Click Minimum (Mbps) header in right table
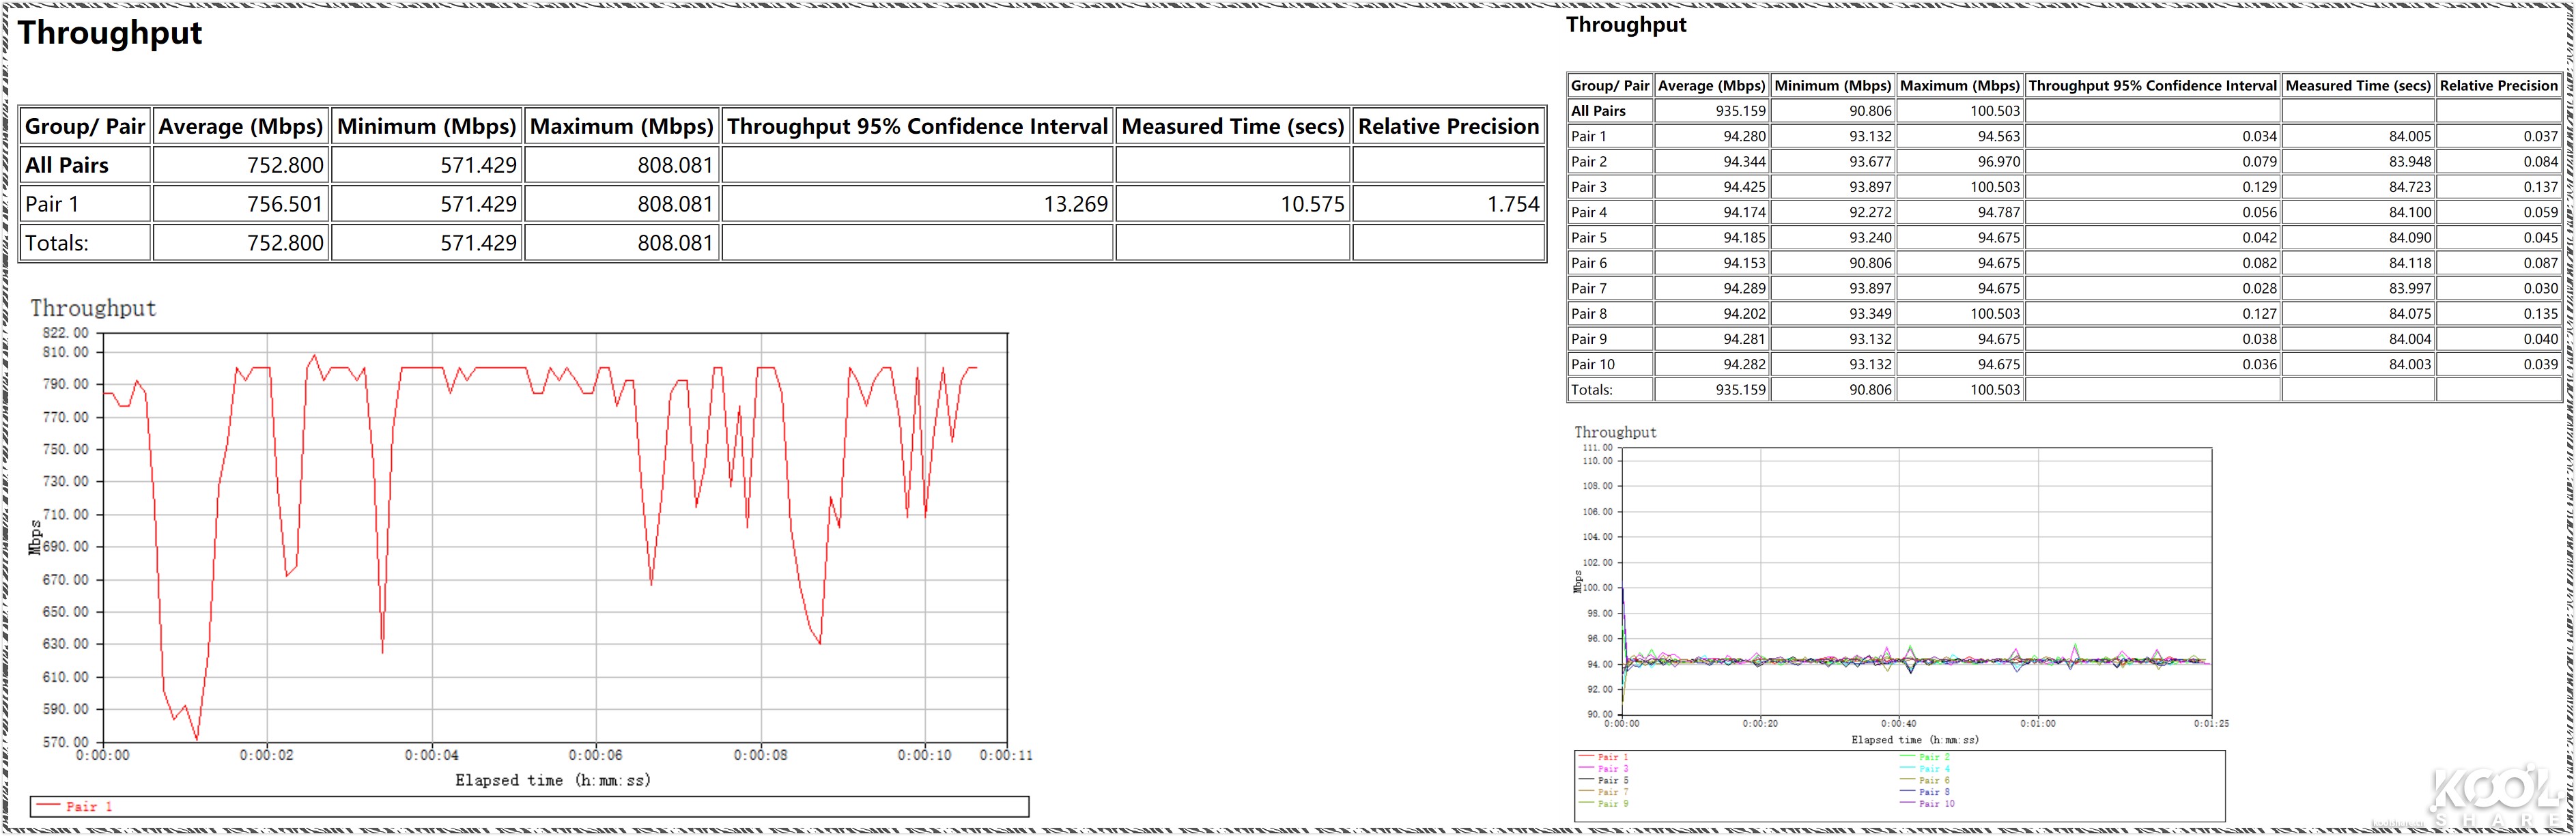 tap(1832, 86)
